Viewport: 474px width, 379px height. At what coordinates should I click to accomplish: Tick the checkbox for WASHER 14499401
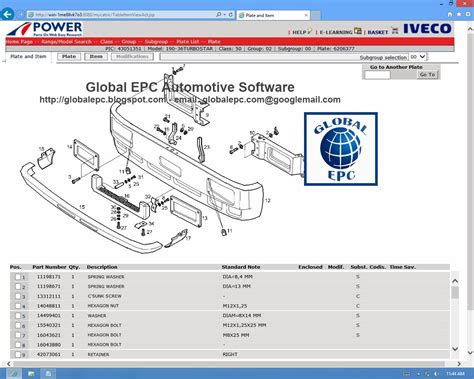click(x=18, y=315)
